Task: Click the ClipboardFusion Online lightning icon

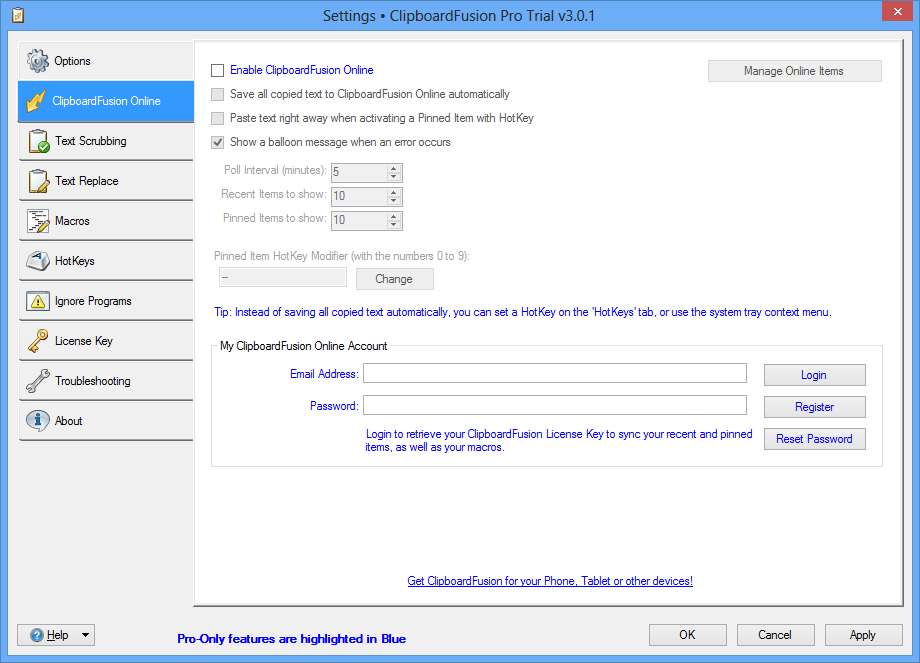Action: (36, 101)
